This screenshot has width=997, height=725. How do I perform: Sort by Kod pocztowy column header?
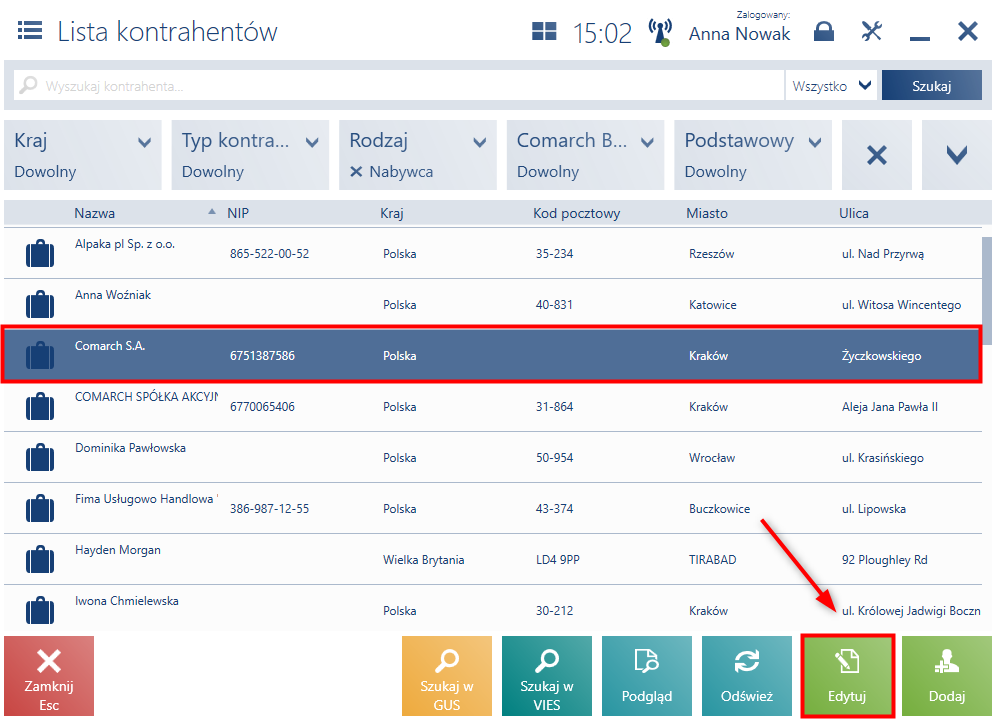[x=576, y=213]
